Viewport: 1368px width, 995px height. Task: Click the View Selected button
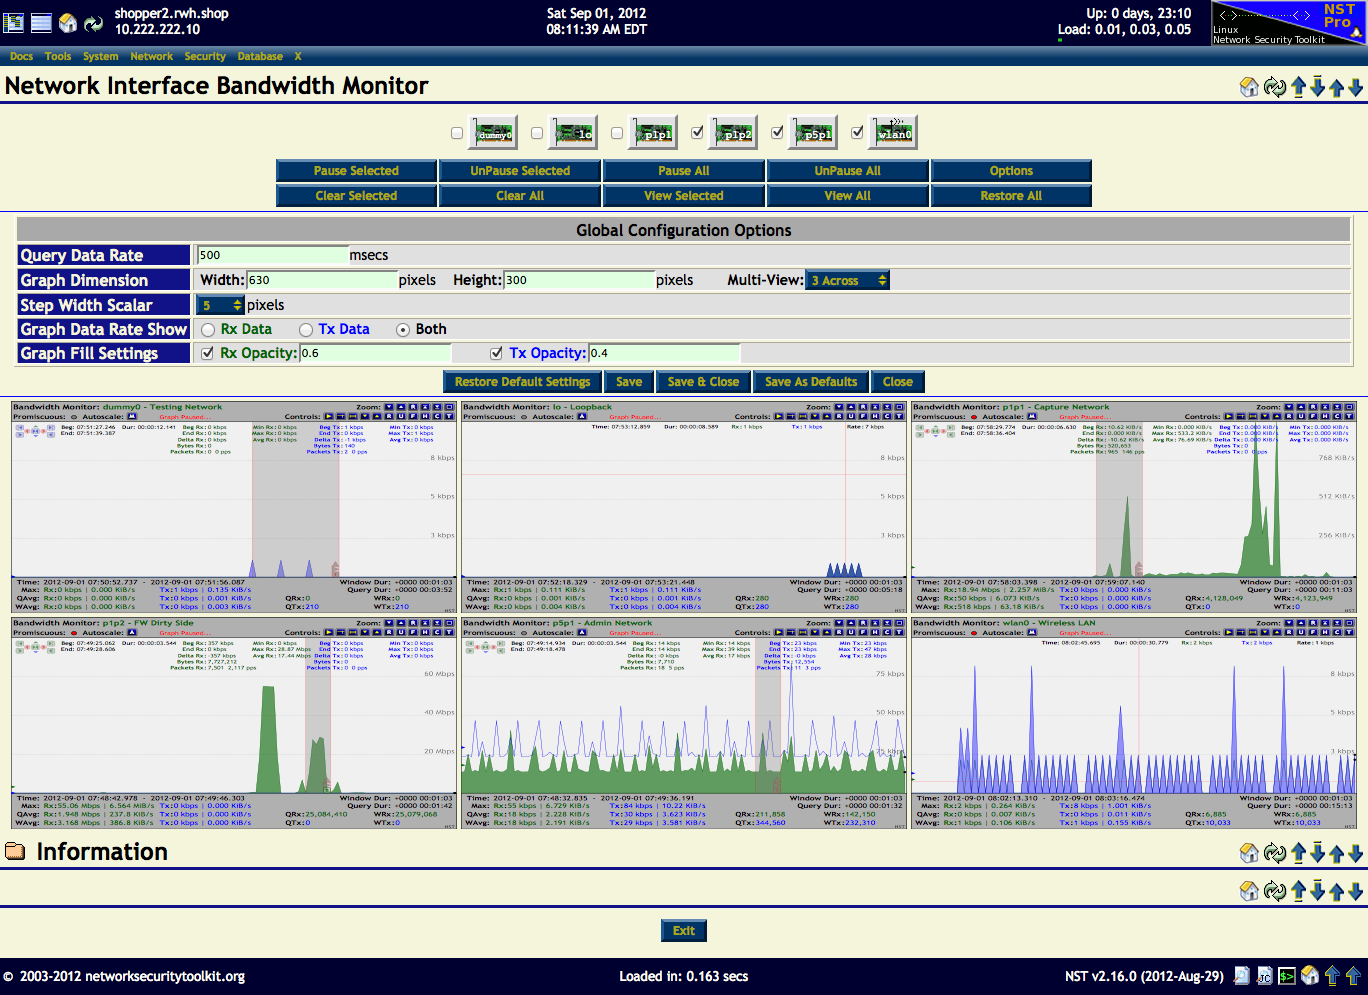(684, 196)
